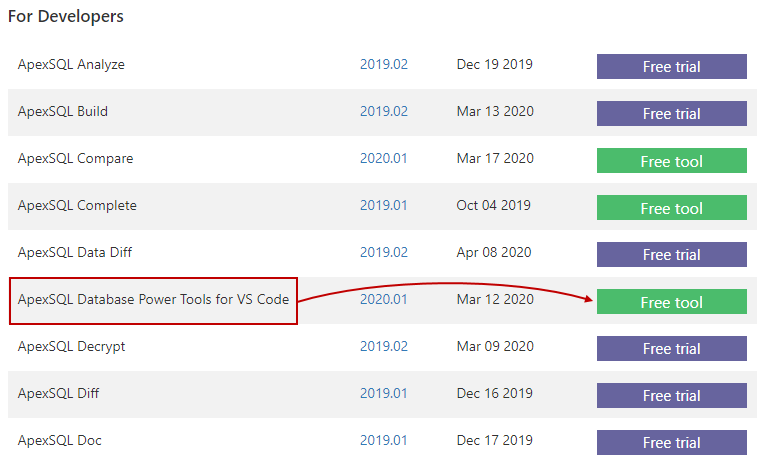761x465 pixels.
Task: Select the ApexSQL Compare product name
Action: [x=75, y=159]
